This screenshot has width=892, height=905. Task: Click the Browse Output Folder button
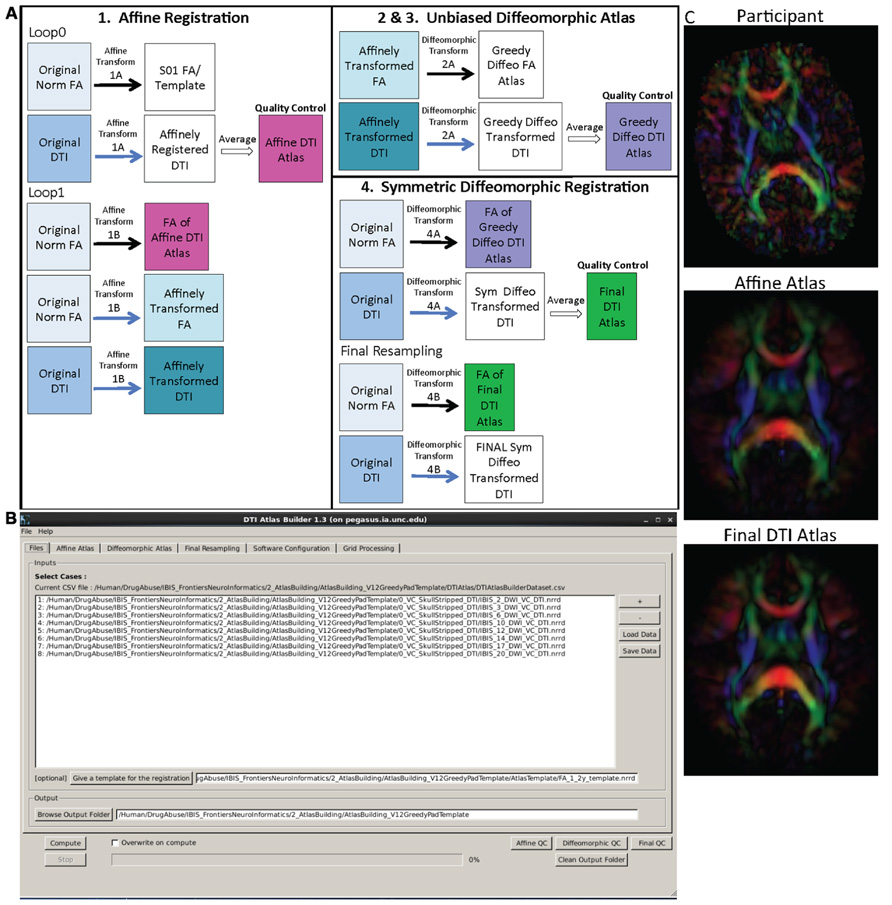[73, 814]
